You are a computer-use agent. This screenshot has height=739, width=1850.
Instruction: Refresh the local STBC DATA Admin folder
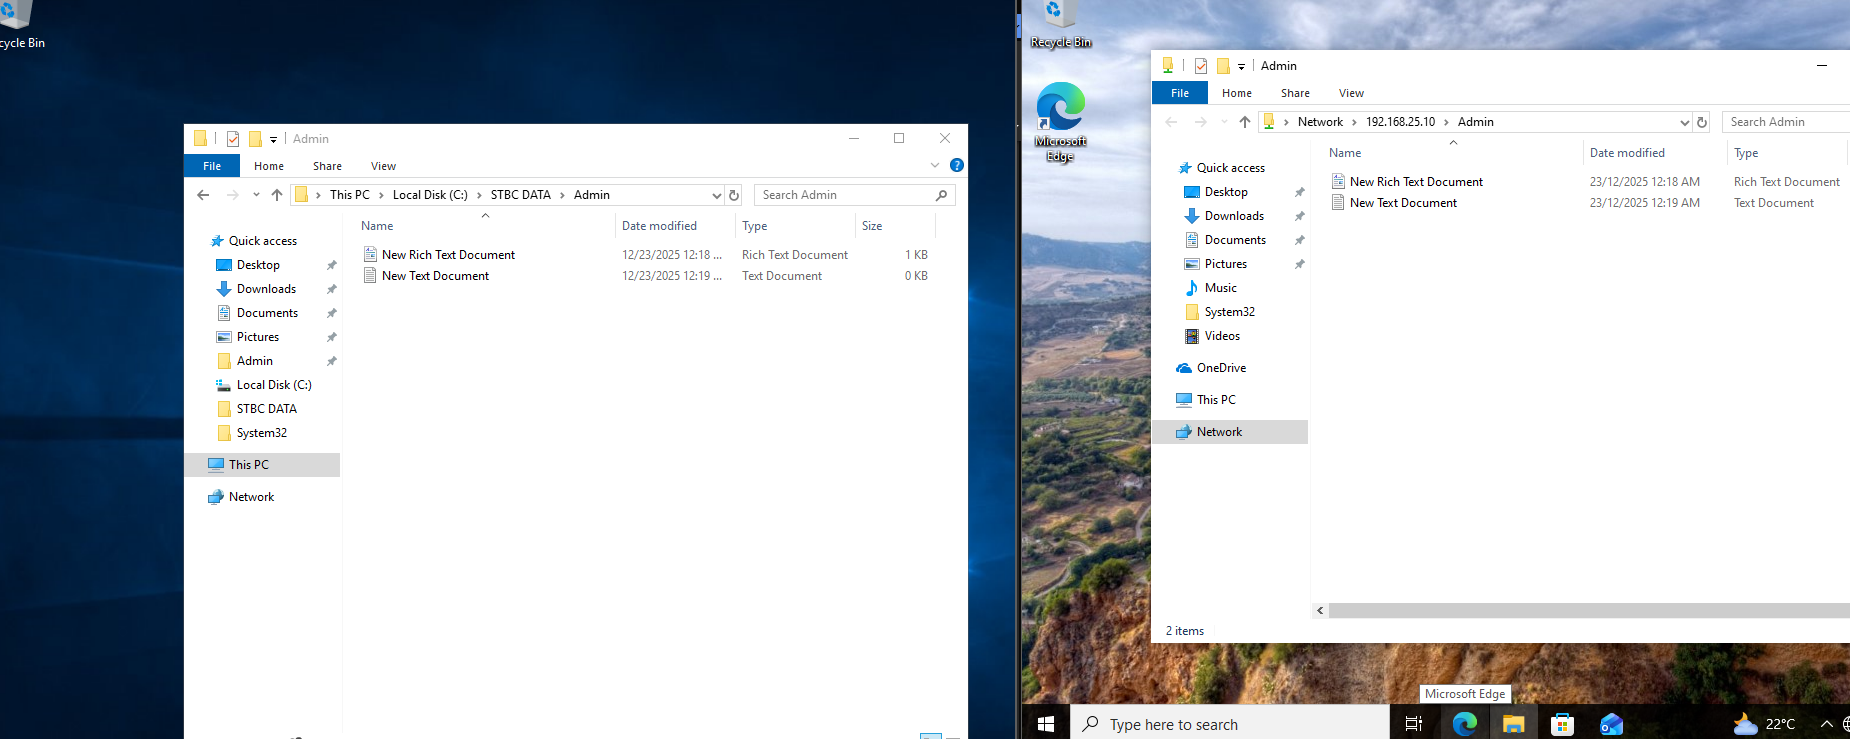[x=734, y=195]
